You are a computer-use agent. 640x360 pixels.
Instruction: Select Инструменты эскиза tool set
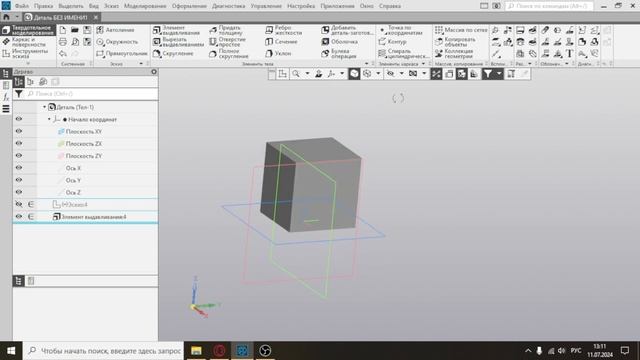pos(26,54)
